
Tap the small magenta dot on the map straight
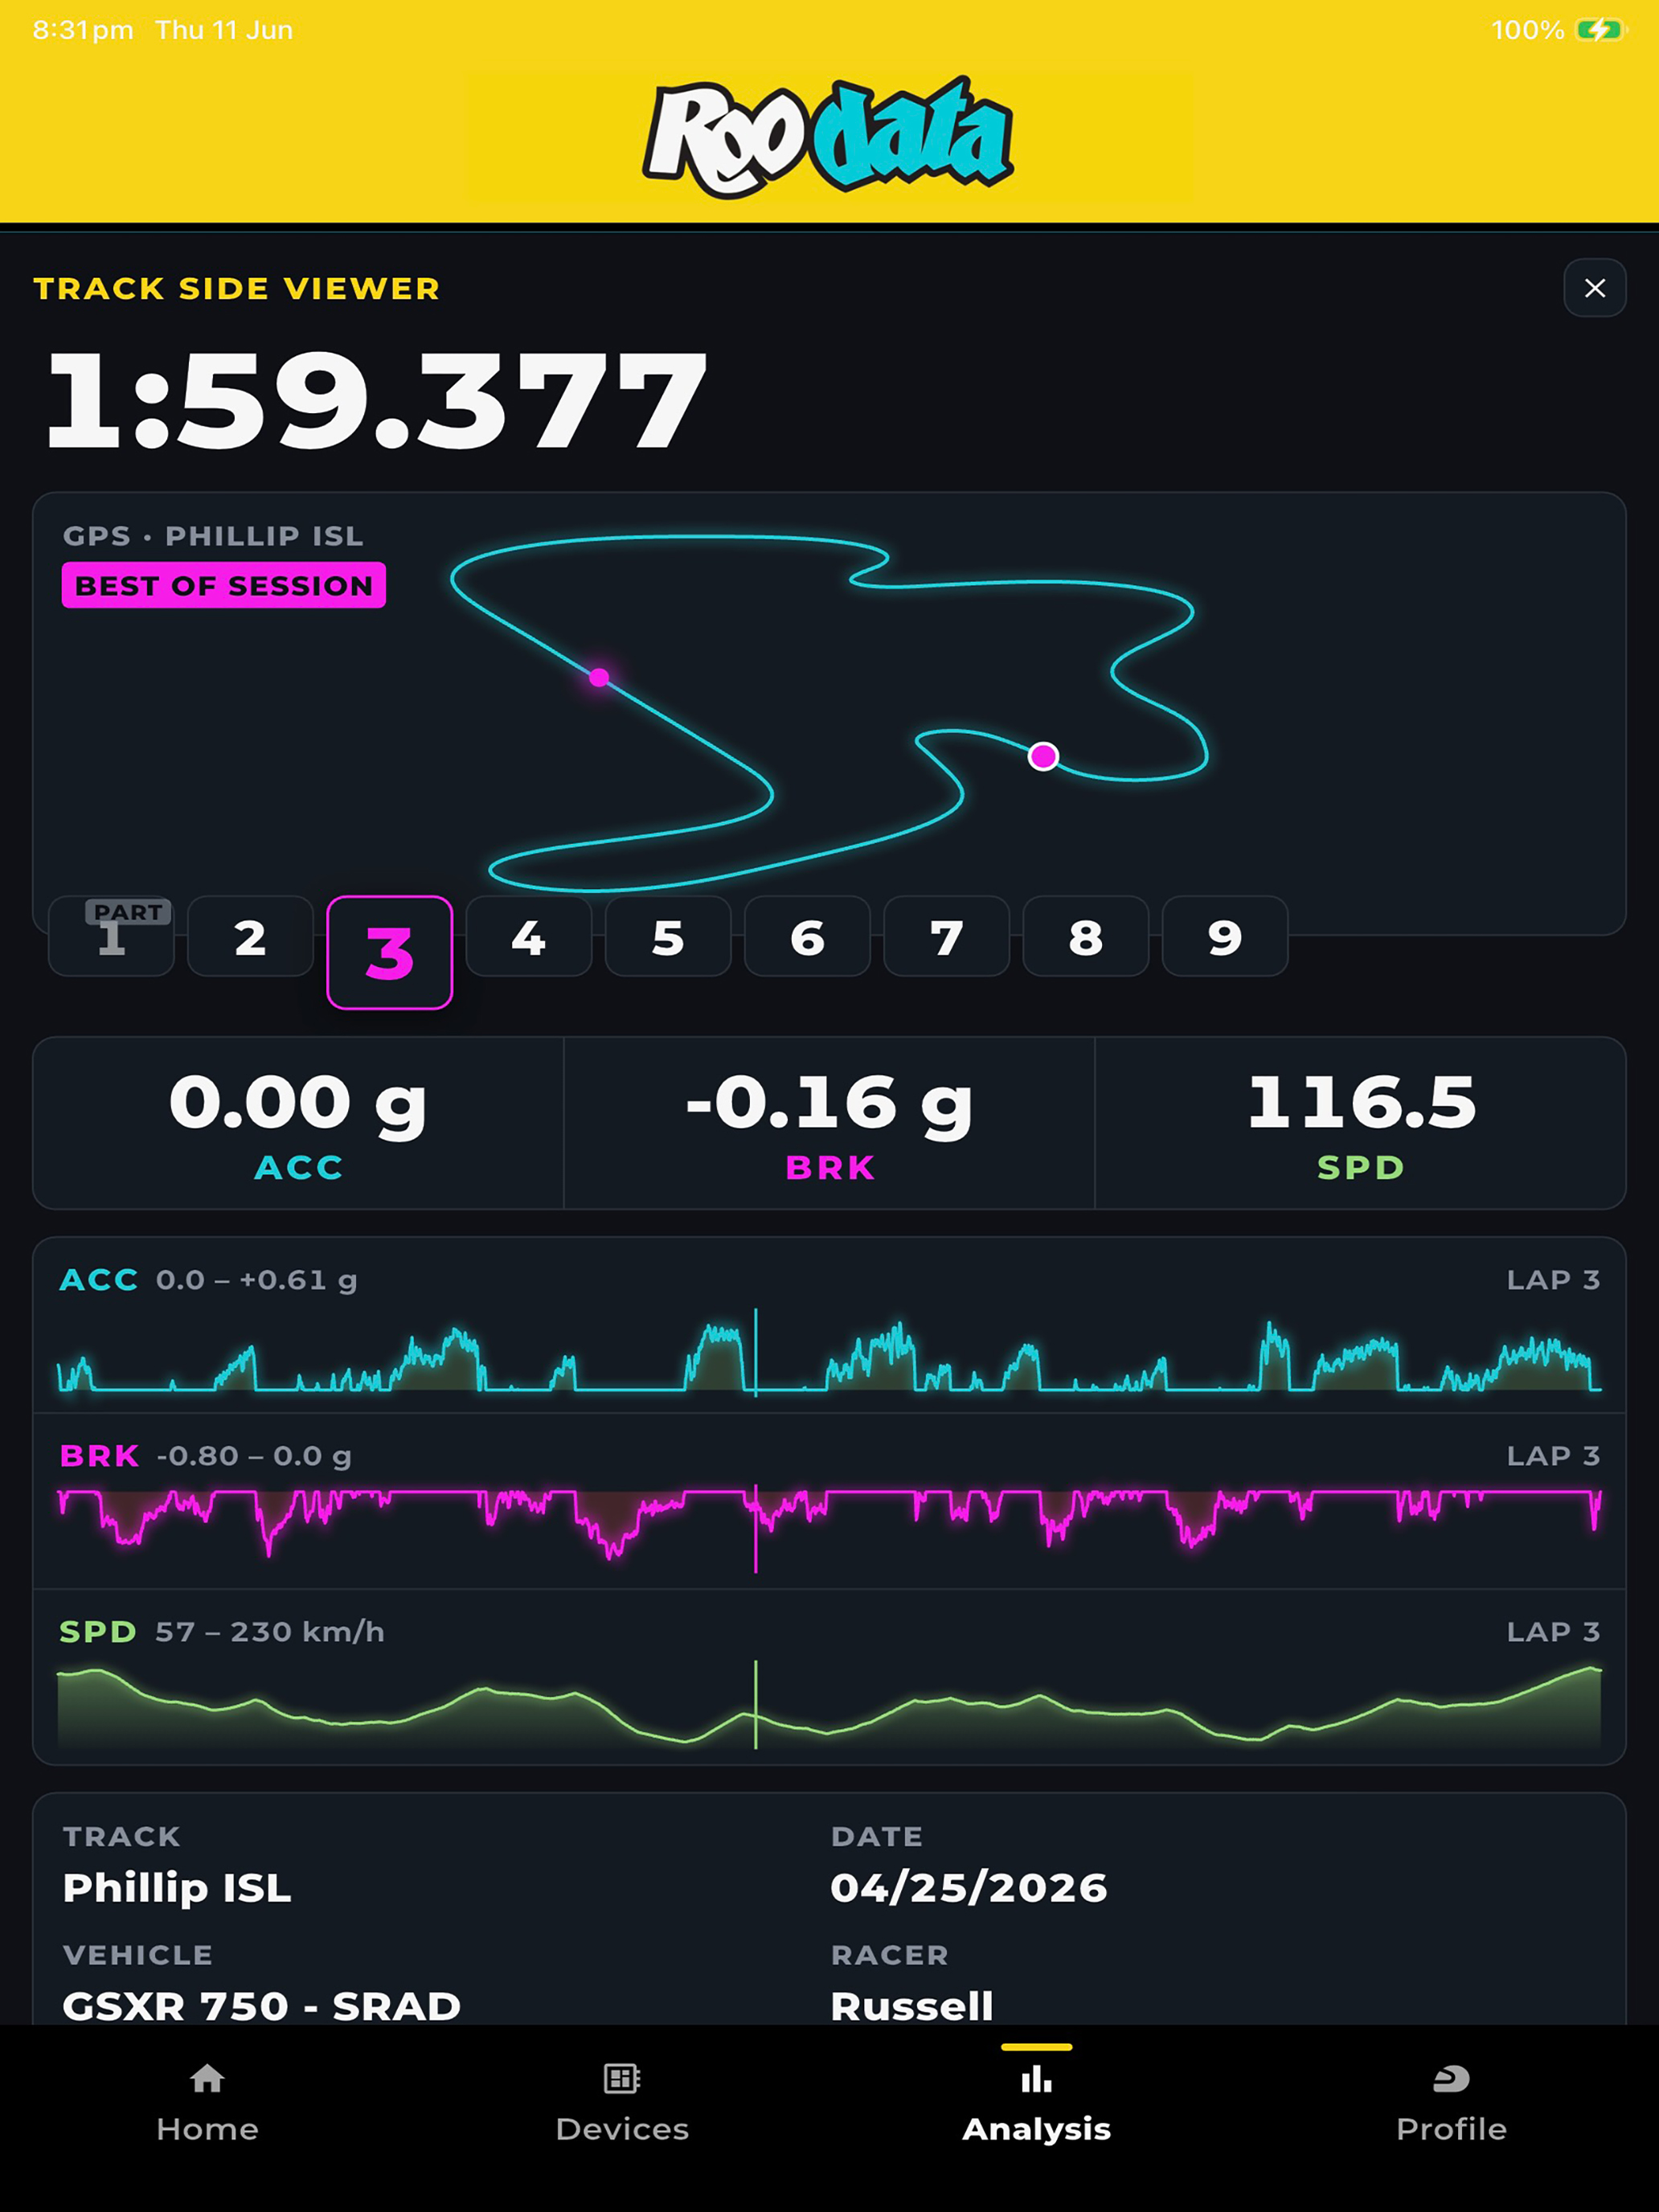click(599, 678)
